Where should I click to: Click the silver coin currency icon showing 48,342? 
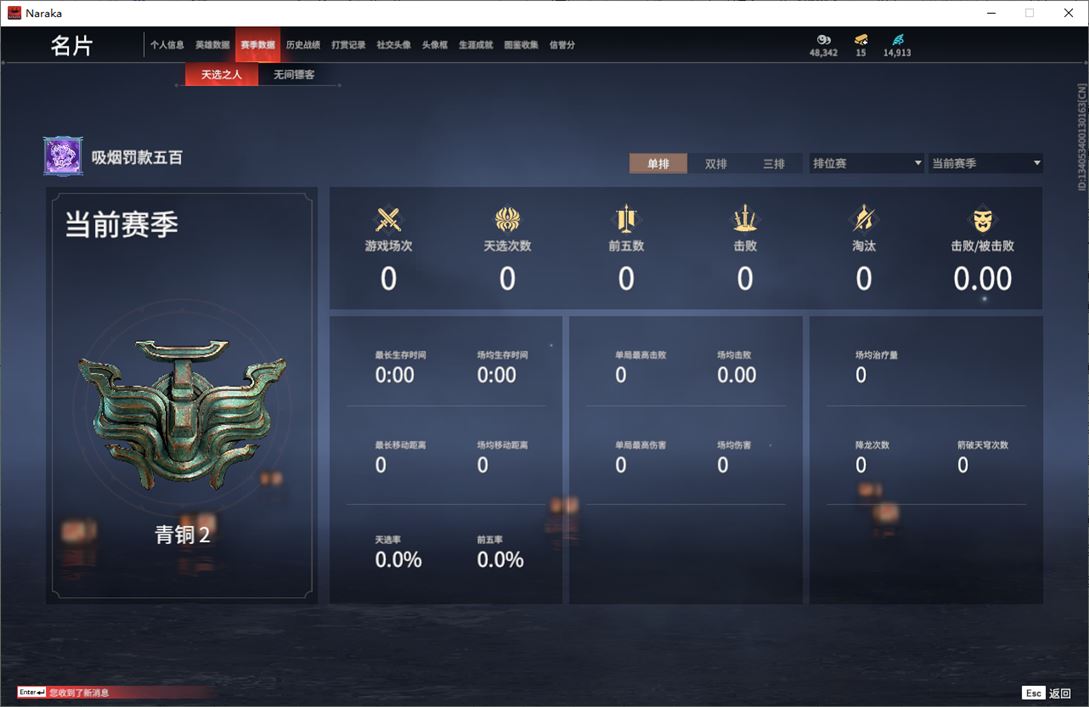pos(823,40)
